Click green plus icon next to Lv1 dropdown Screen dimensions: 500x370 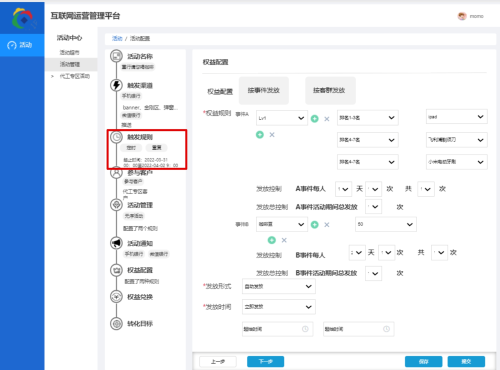314,118
